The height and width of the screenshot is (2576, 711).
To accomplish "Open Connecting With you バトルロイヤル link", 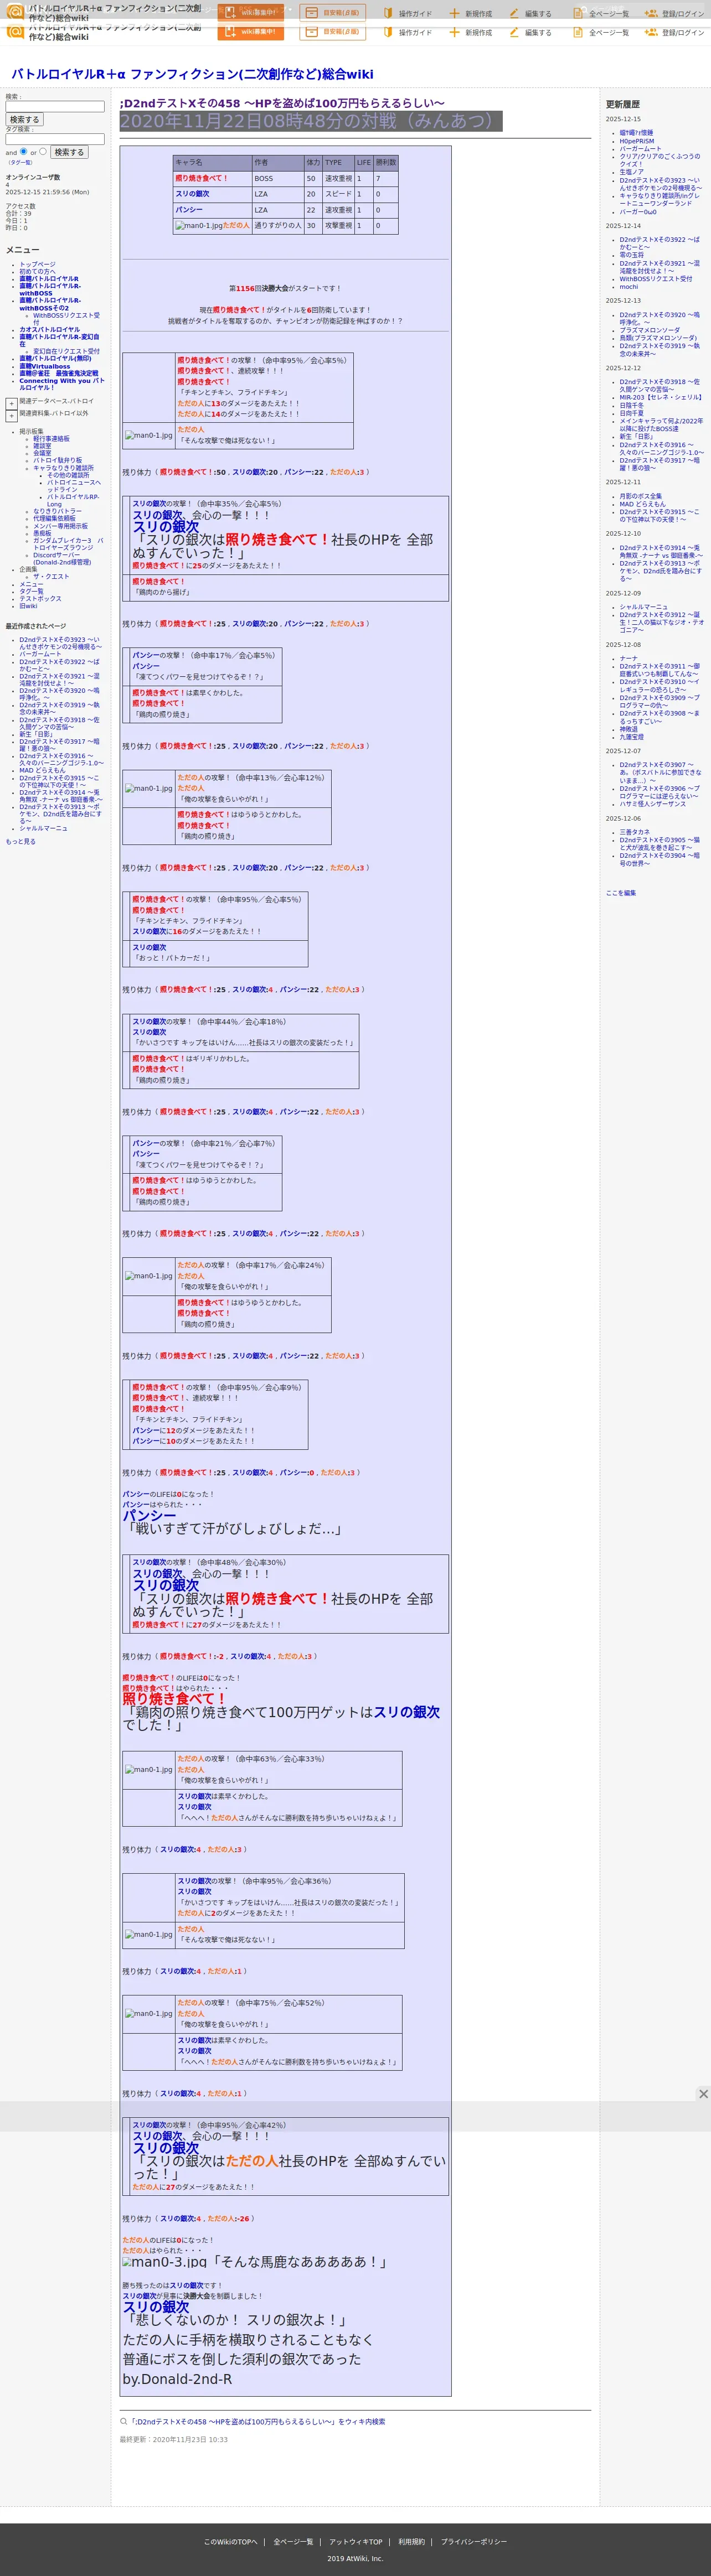I will pyautogui.click(x=61, y=384).
